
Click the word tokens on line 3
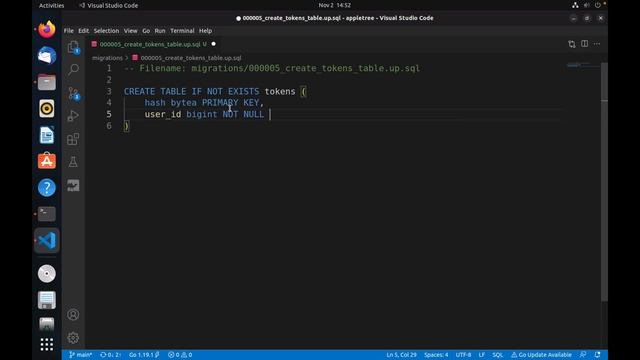tap(280, 91)
